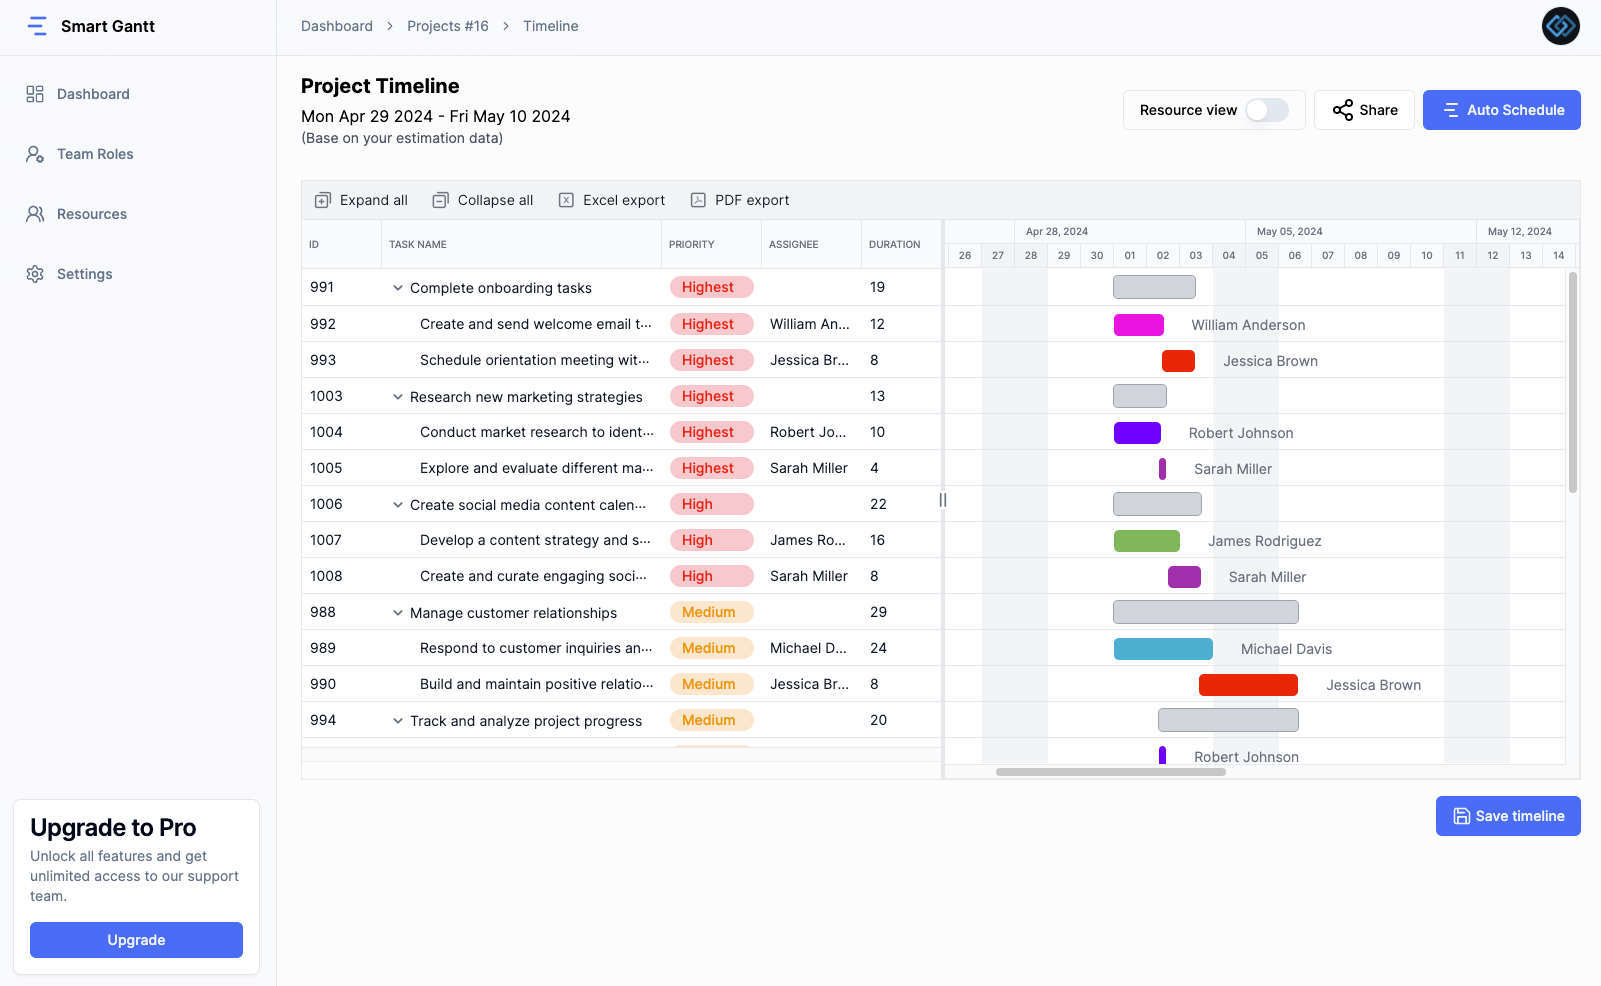1601x986 pixels.
Task: Collapse the Manage customer relationships group
Action: pos(397,612)
